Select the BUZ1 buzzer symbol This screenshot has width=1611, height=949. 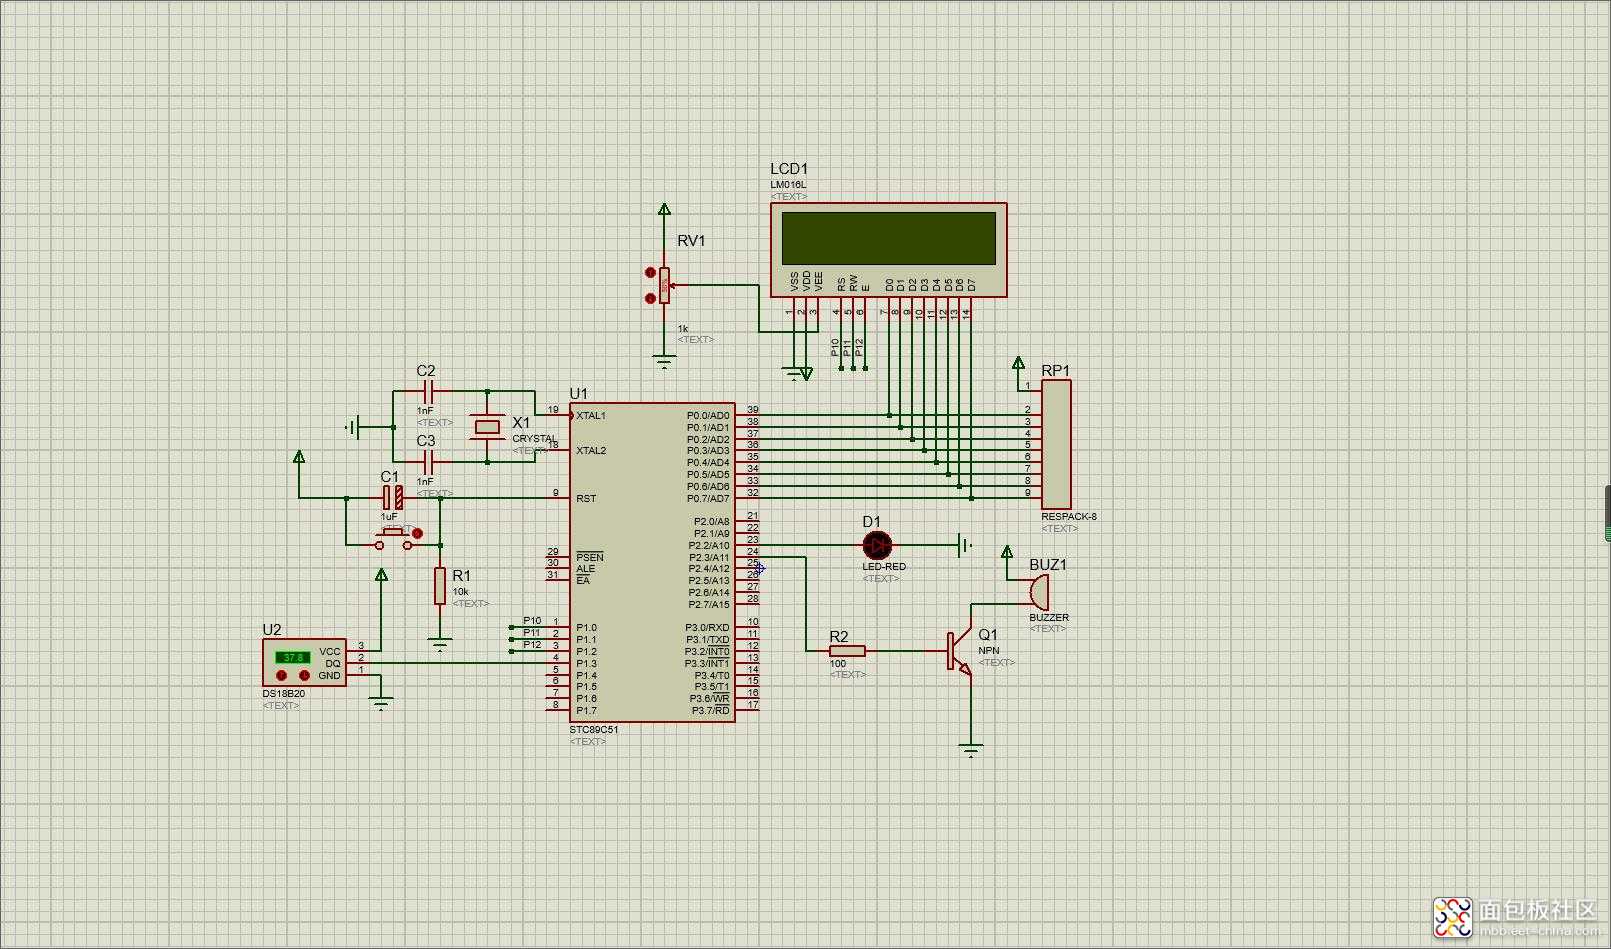(x=1039, y=592)
